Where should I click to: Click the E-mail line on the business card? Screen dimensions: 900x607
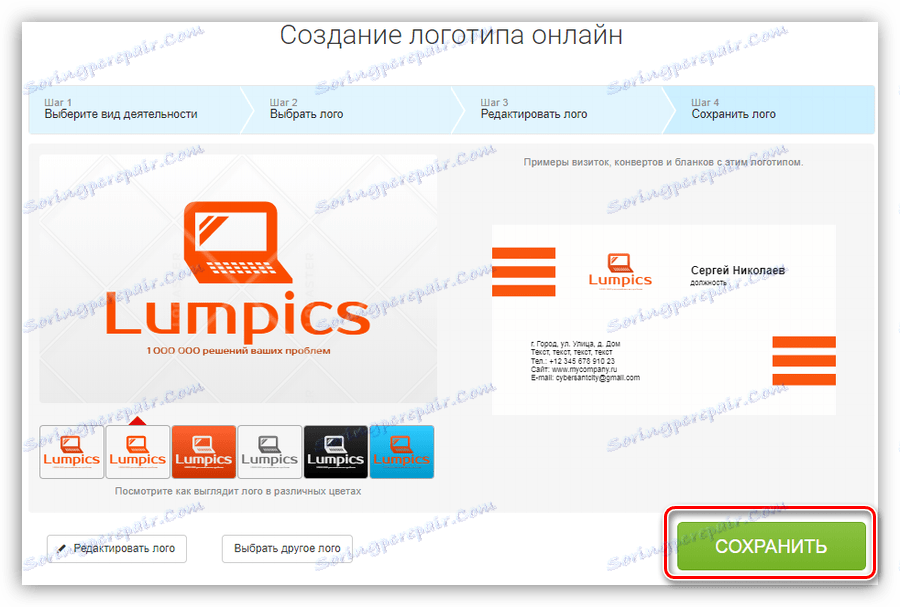tap(585, 378)
